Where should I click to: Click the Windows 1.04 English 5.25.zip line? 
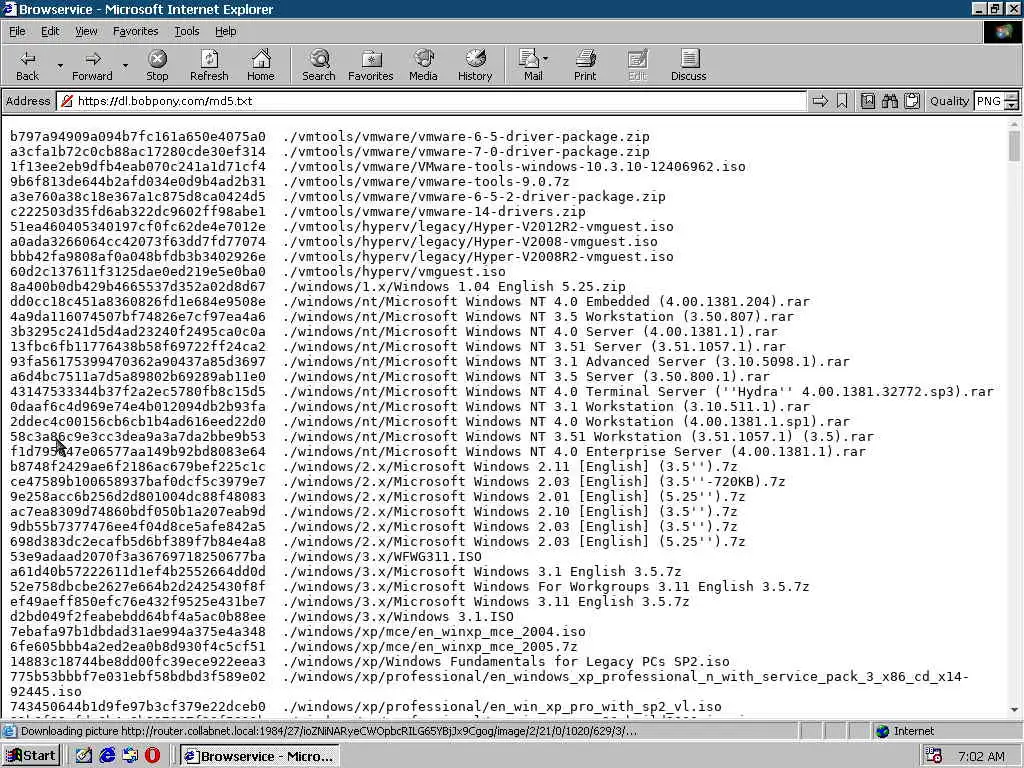pos(317,287)
